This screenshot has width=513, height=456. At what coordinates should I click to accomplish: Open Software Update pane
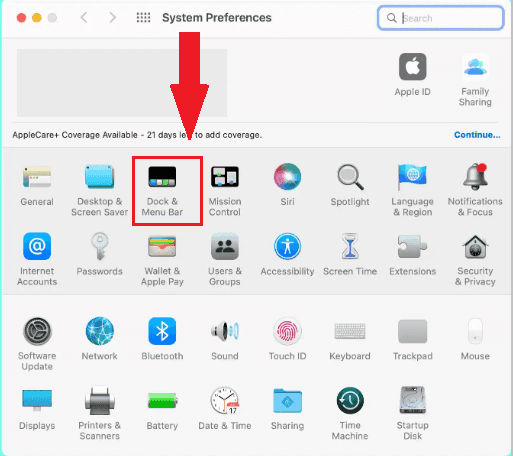[x=37, y=331]
